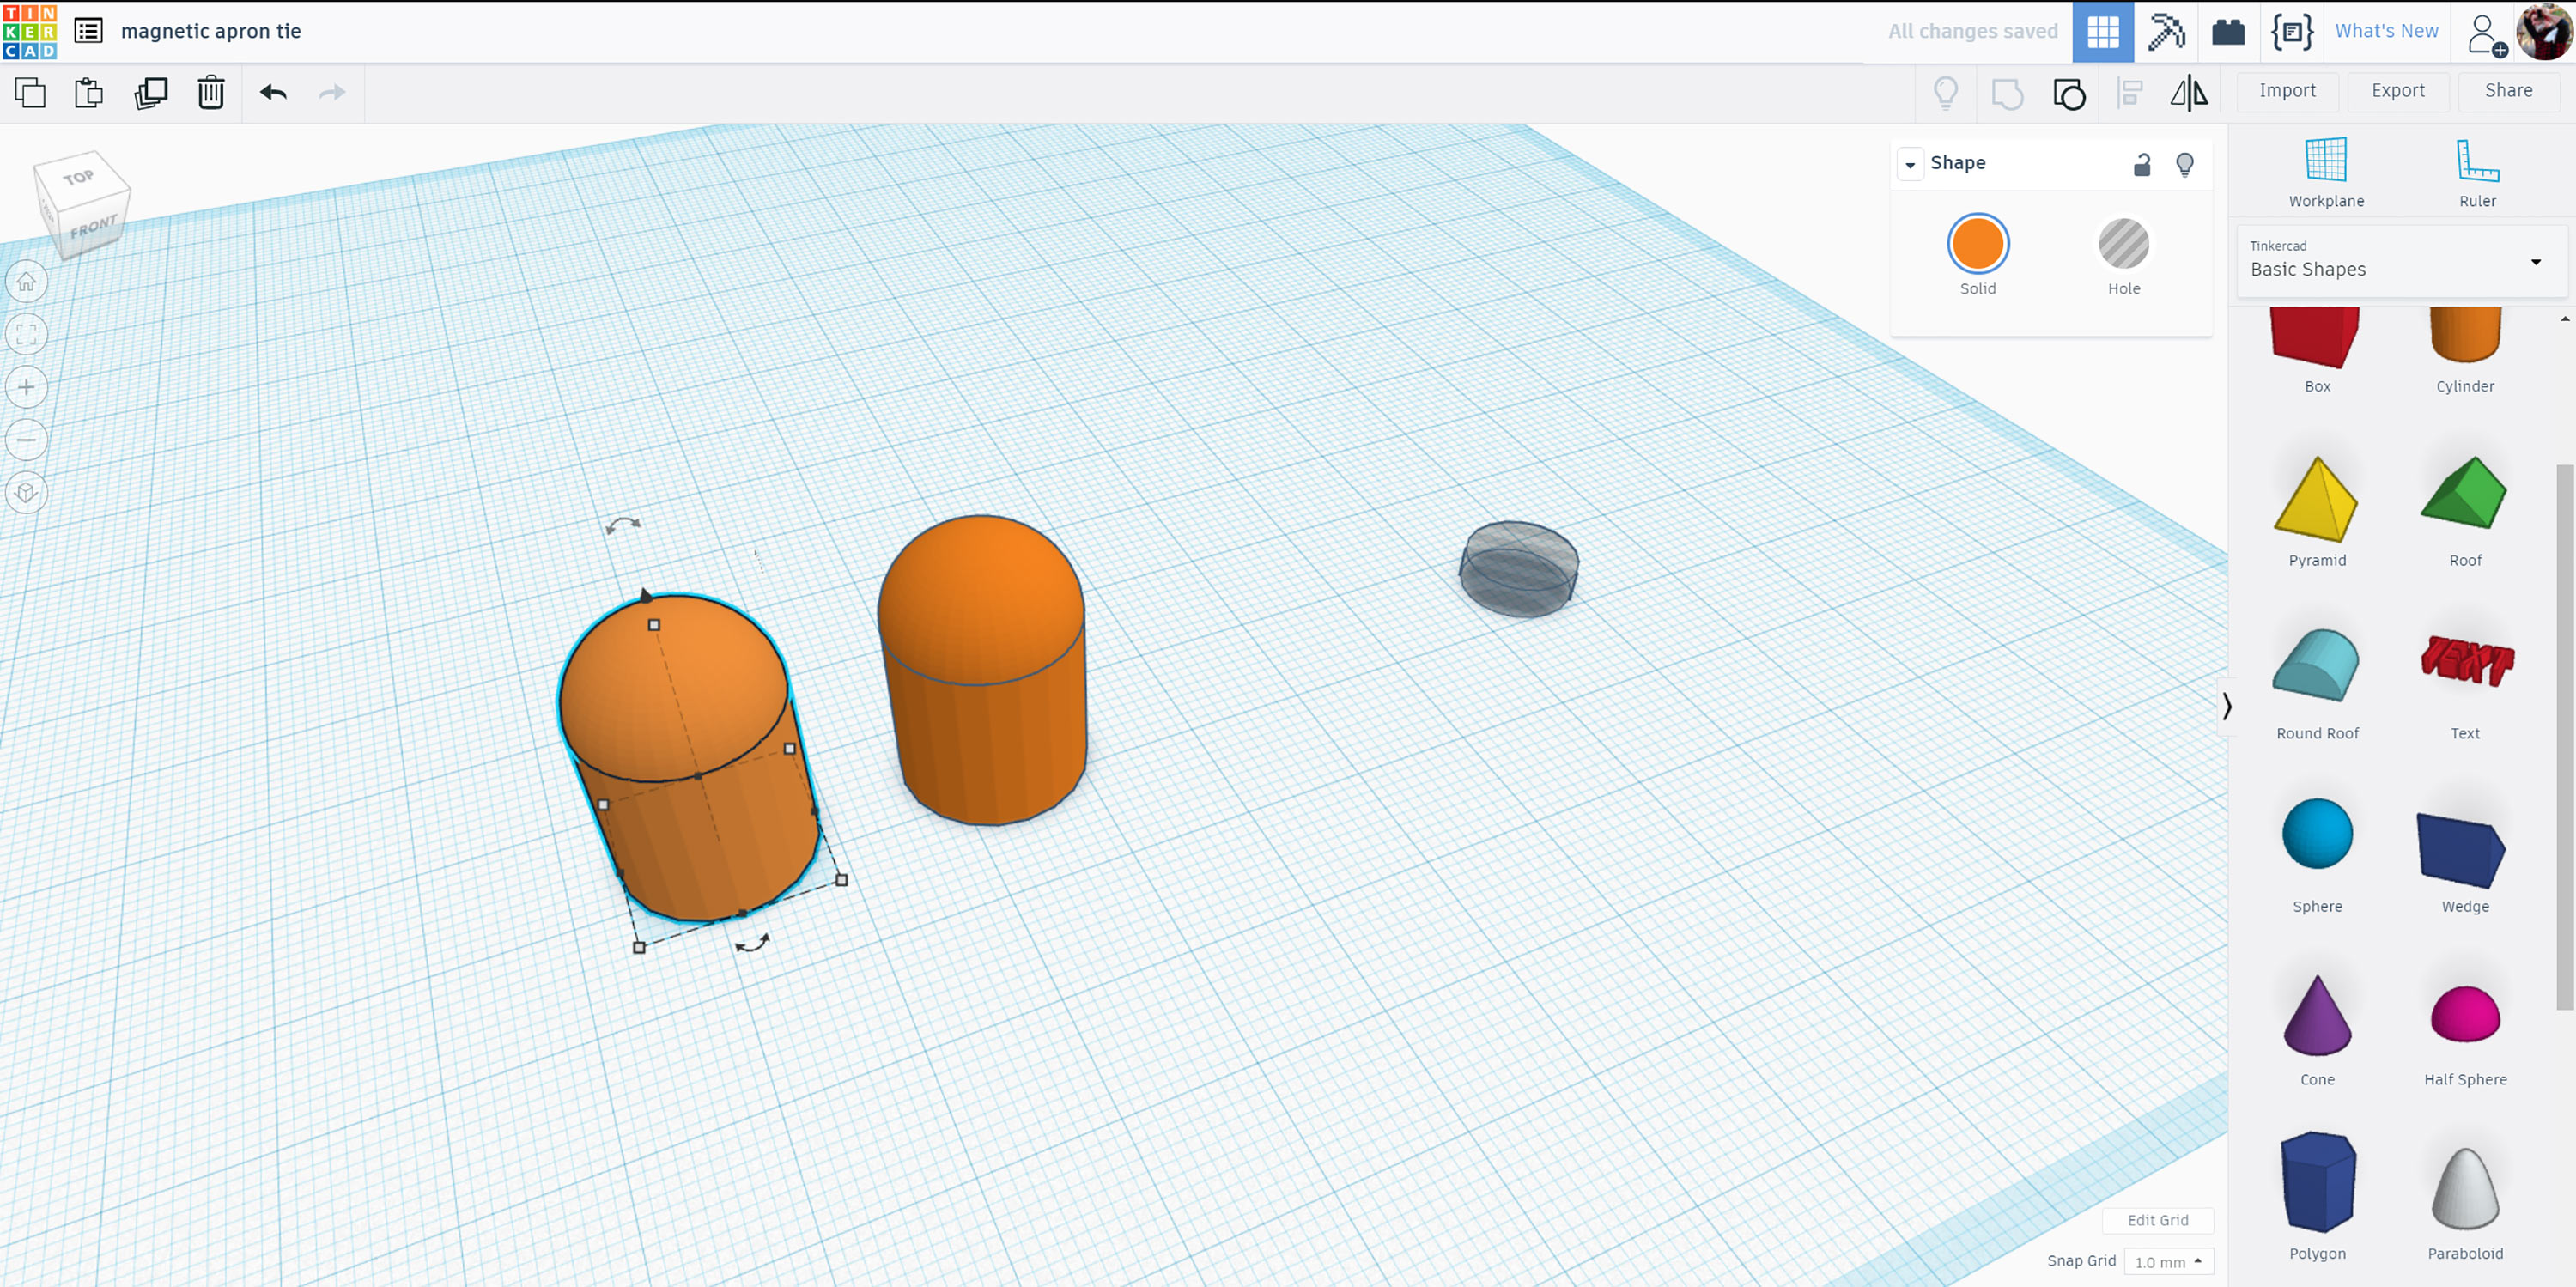2576x1287 pixels.
Task: Zoom out with the minus button
Action: [x=27, y=440]
